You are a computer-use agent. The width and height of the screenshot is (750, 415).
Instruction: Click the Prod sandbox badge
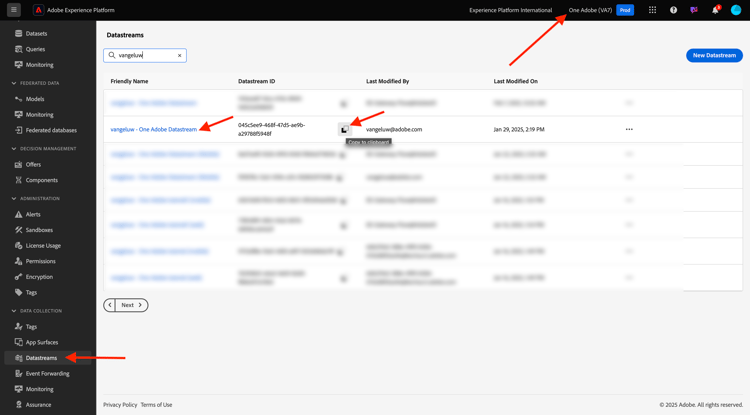[x=625, y=10]
